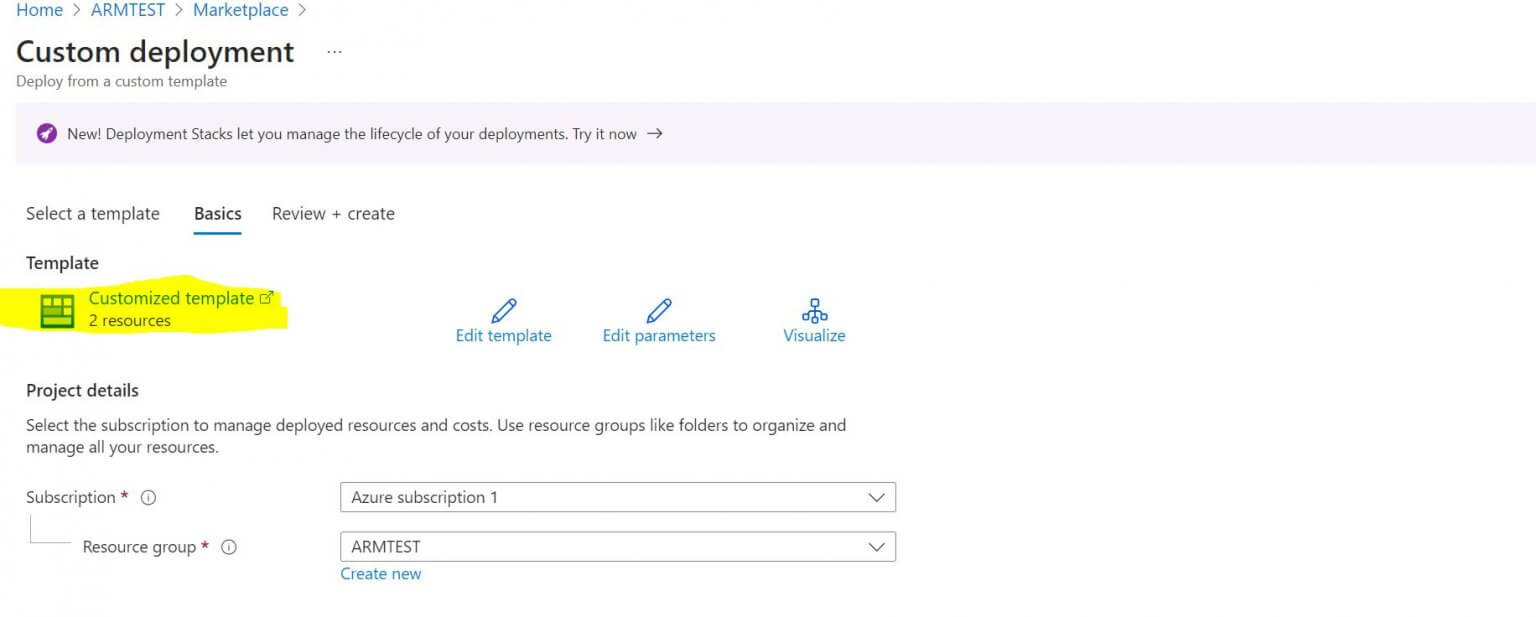
Task: Expand the Subscription dropdown
Action: (876, 497)
